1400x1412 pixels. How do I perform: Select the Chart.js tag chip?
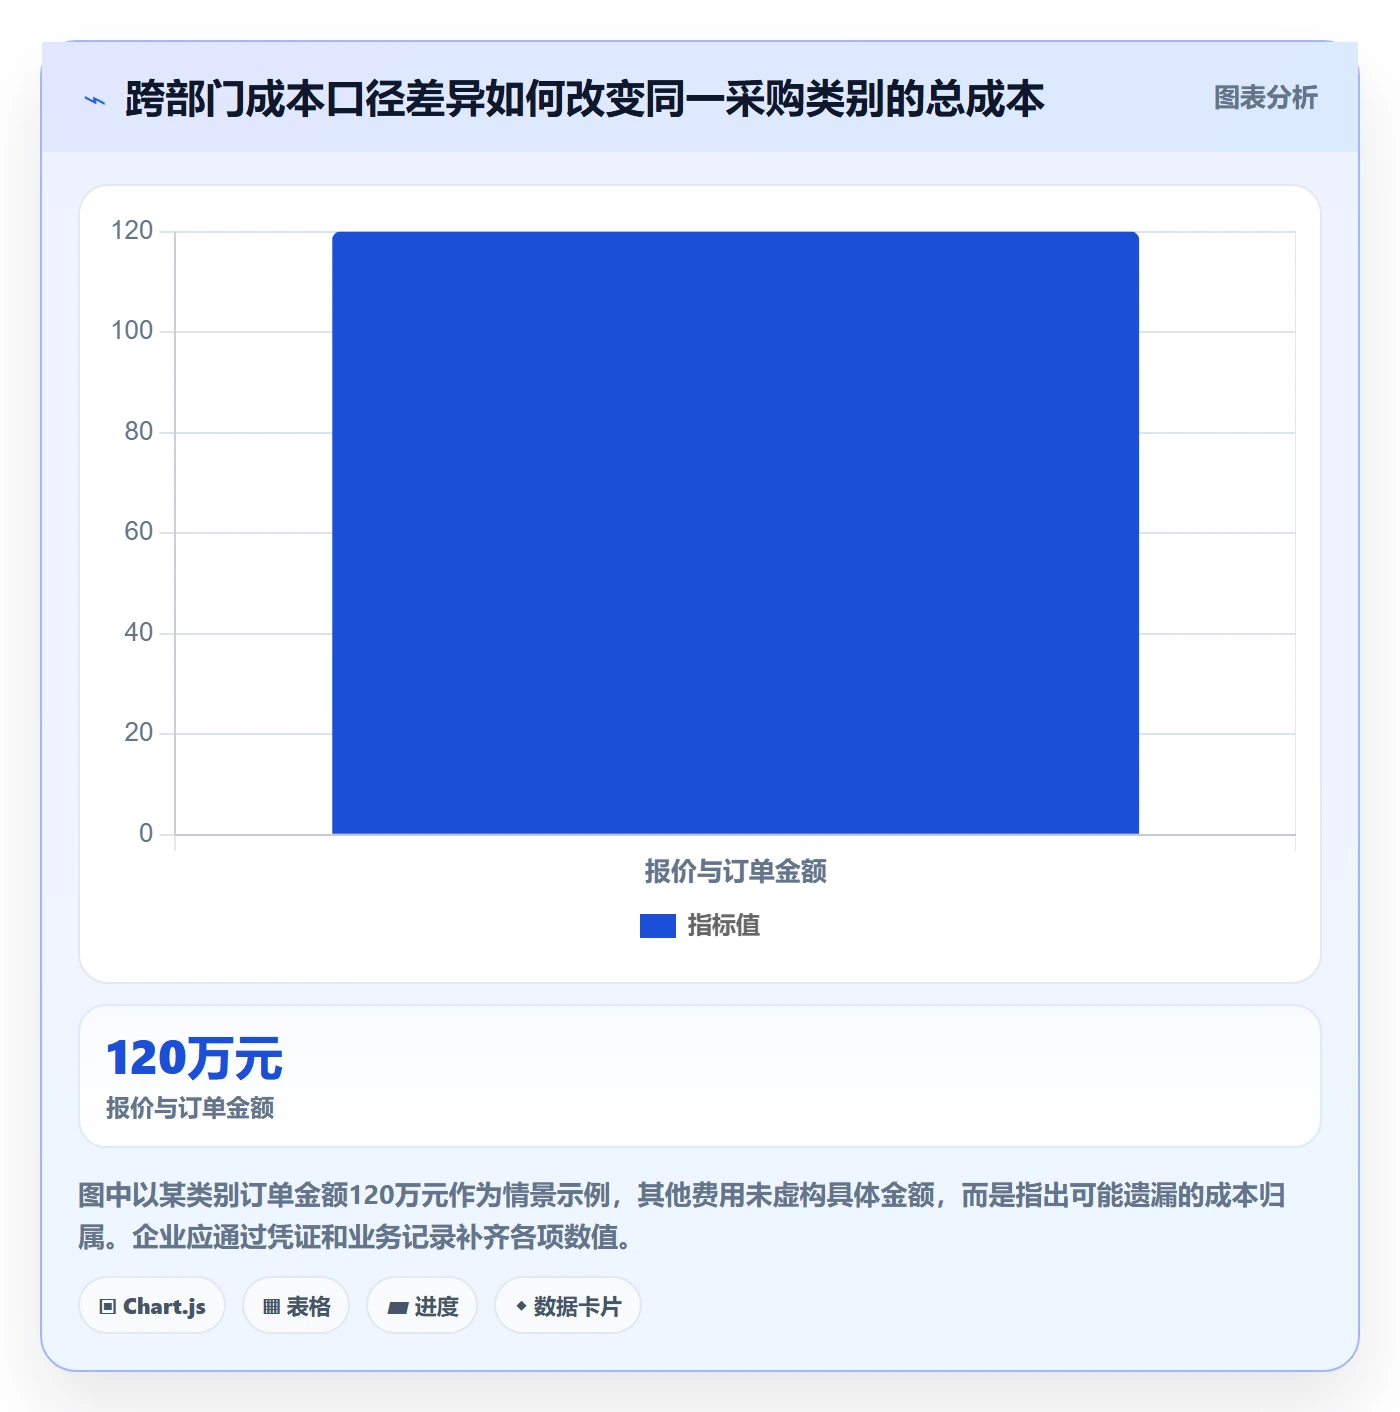[152, 1306]
